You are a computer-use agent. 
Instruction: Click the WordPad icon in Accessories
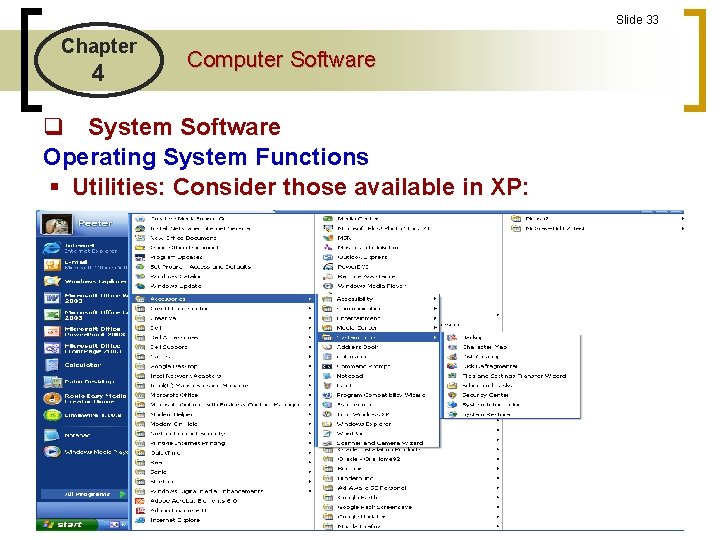pos(327,433)
